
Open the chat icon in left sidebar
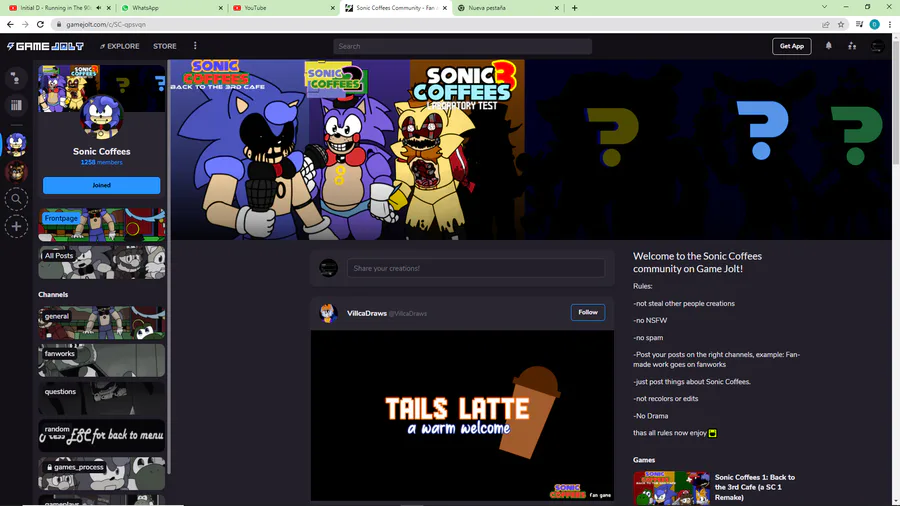coord(16,79)
